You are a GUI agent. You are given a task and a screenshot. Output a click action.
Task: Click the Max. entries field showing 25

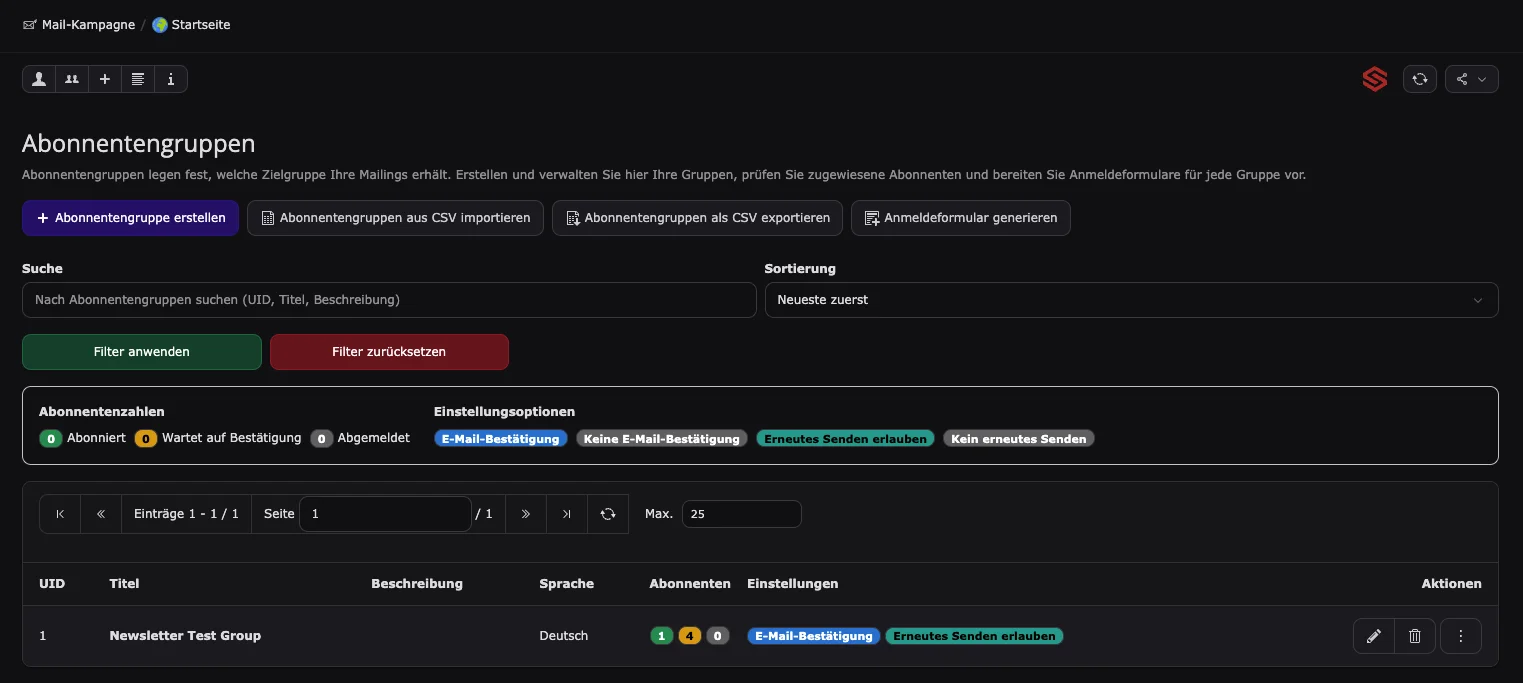click(x=741, y=514)
